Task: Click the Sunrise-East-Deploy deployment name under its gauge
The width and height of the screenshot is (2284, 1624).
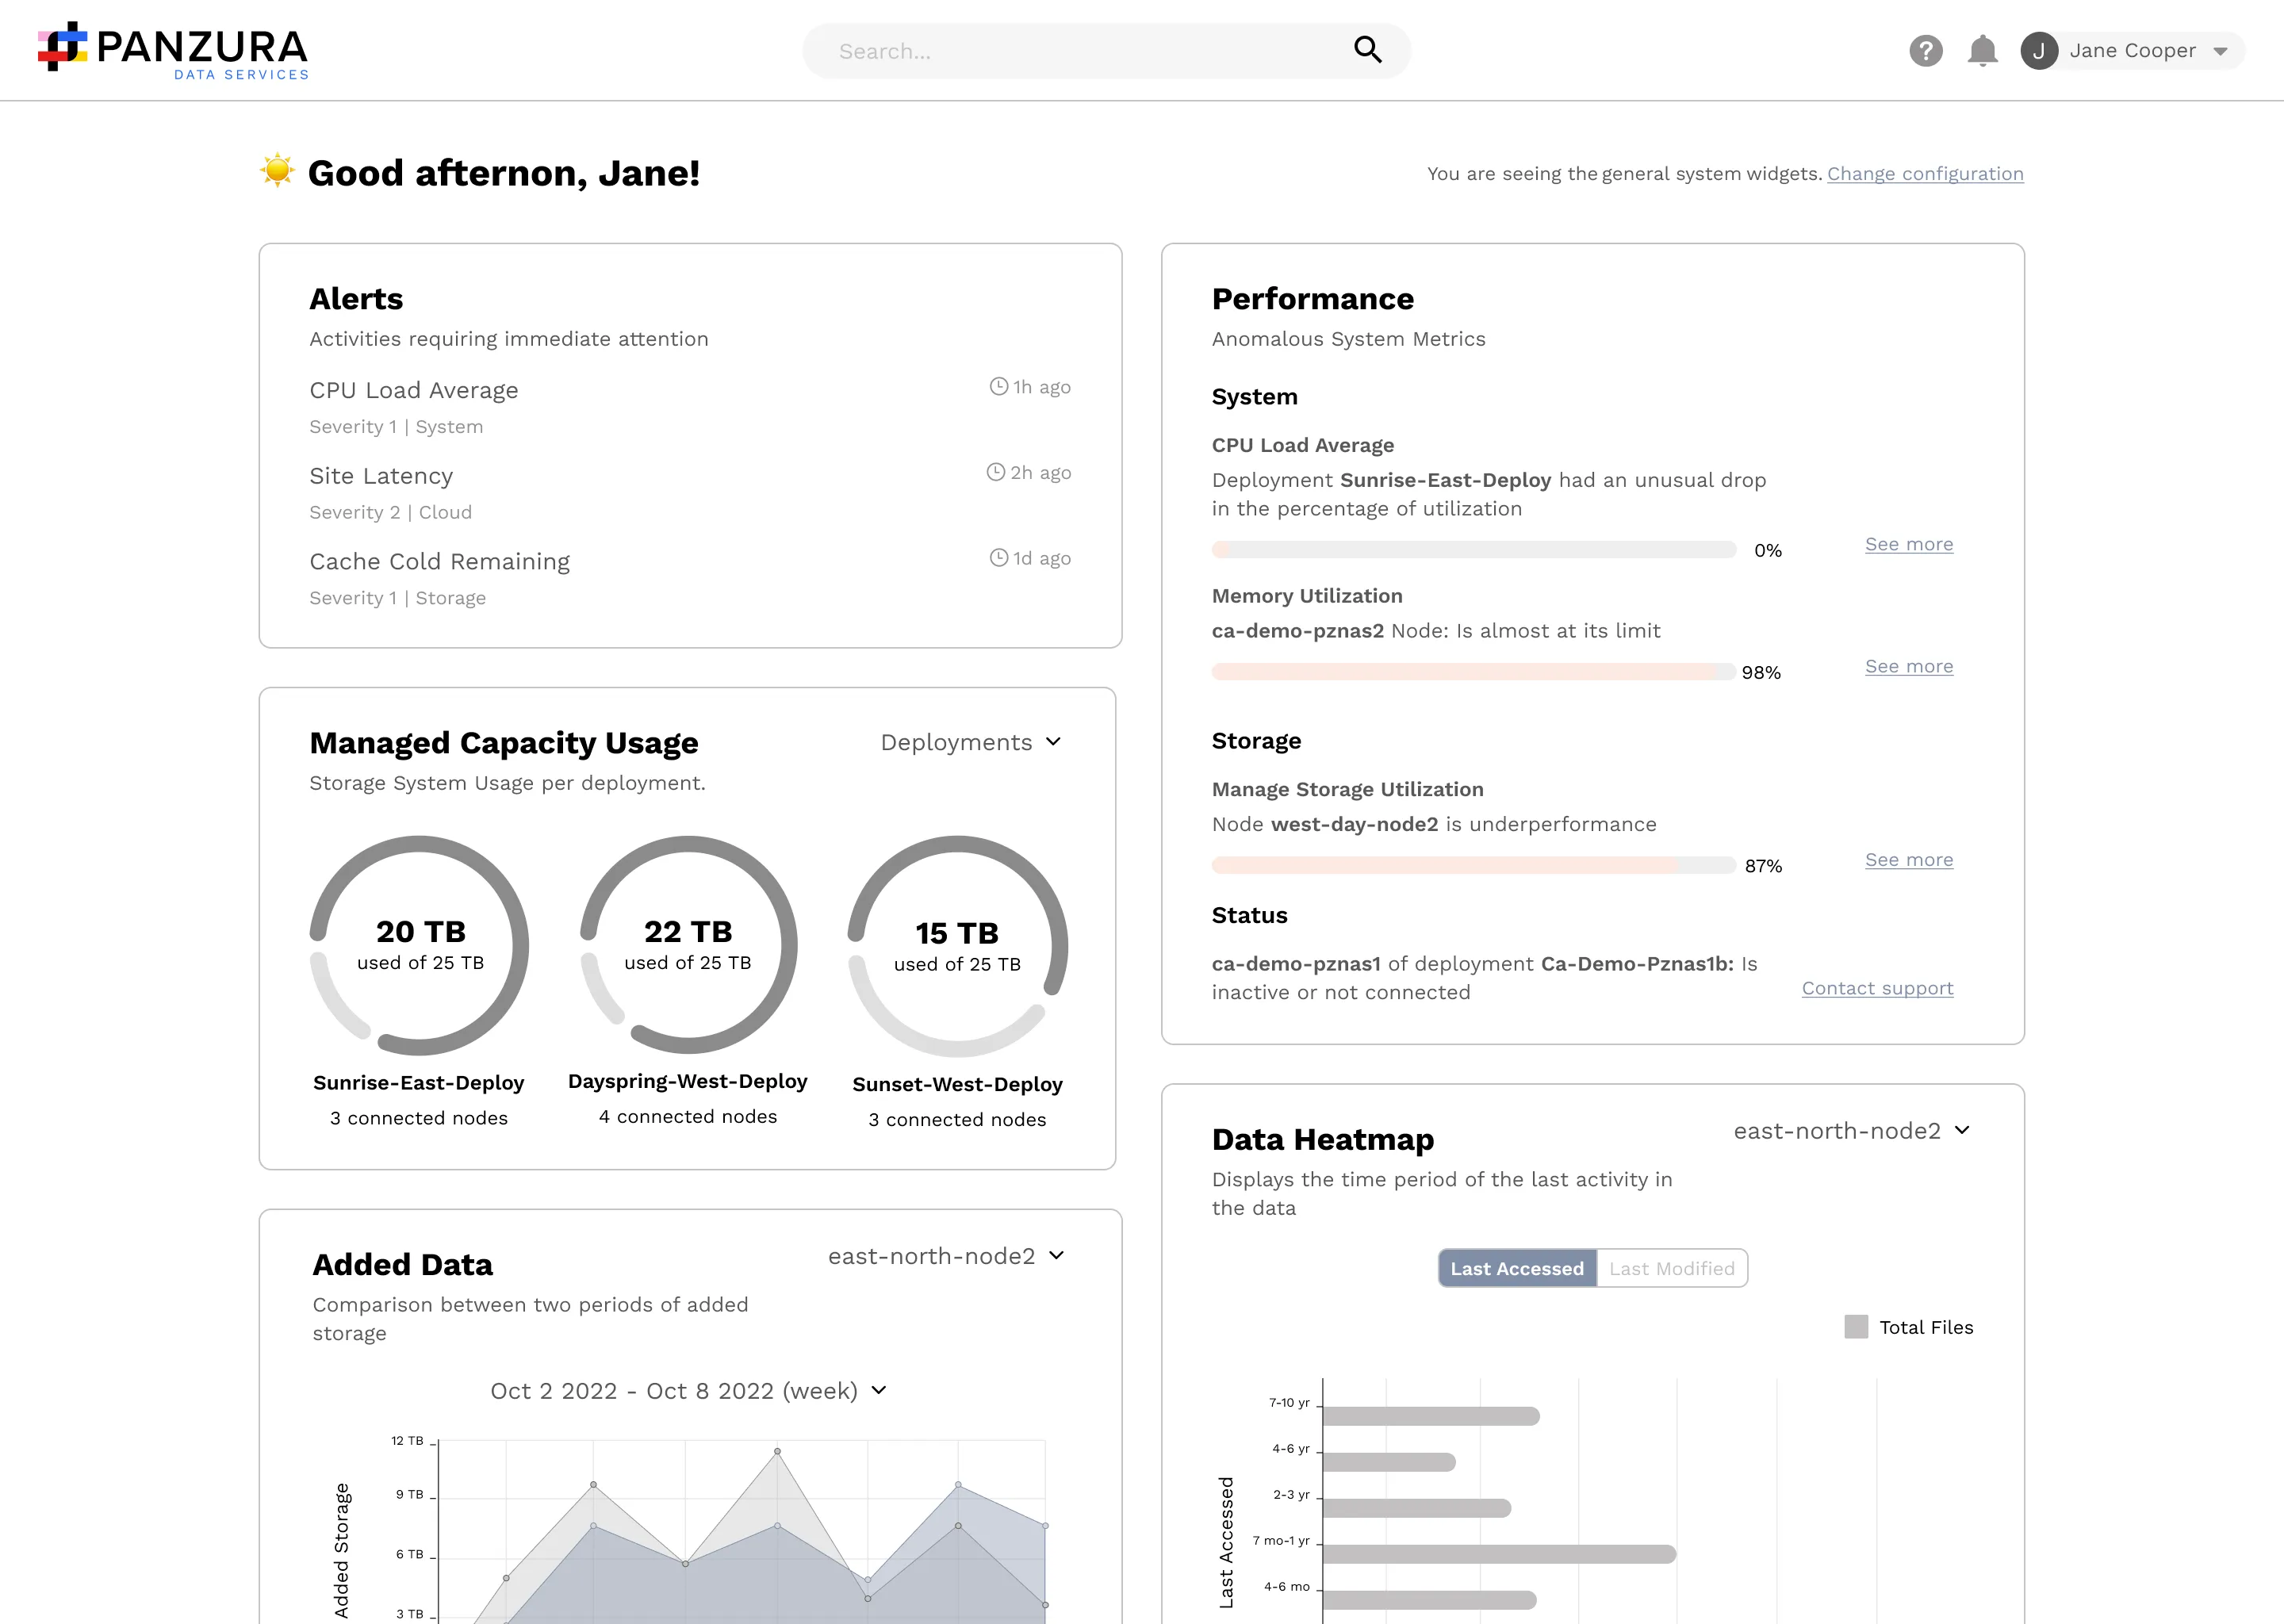Action: tap(419, 1083)
